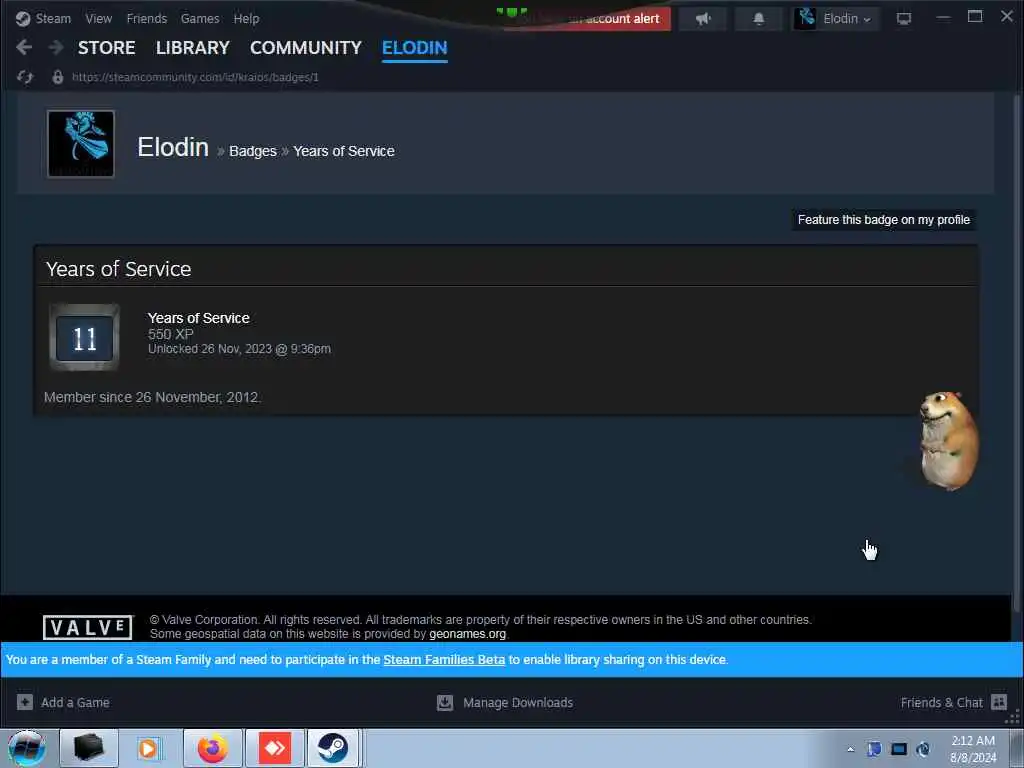Click the Unlocked 26 Nov, 2023 text
1024x768 pixels.
coord(239,349)
